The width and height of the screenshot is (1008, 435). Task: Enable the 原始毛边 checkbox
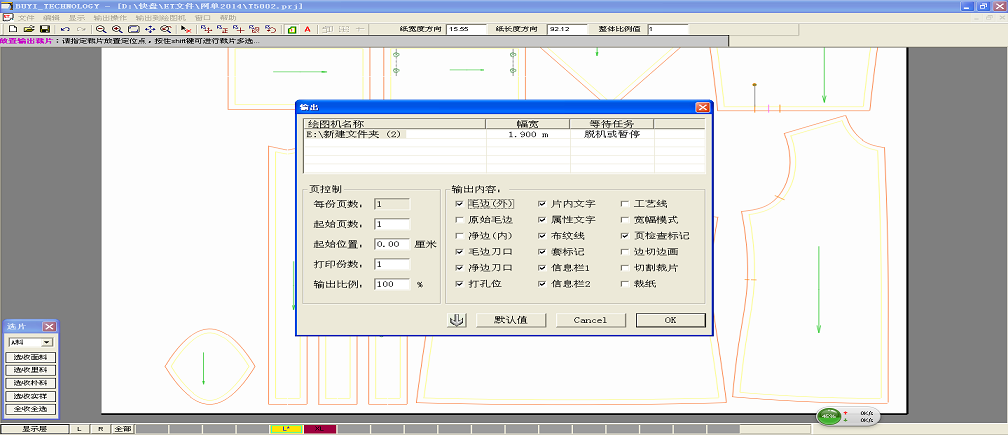point(459,220)
